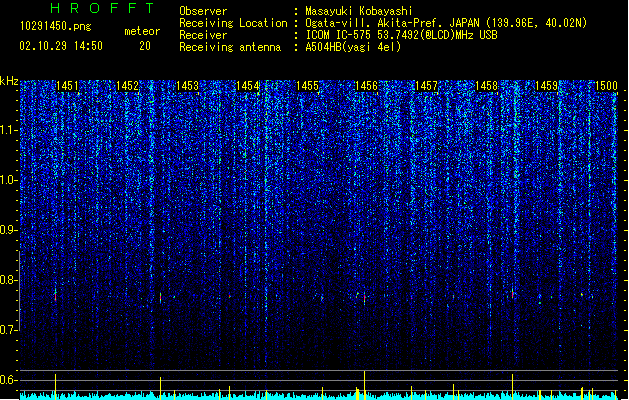Click the 1500 time marker

point(606,86)
